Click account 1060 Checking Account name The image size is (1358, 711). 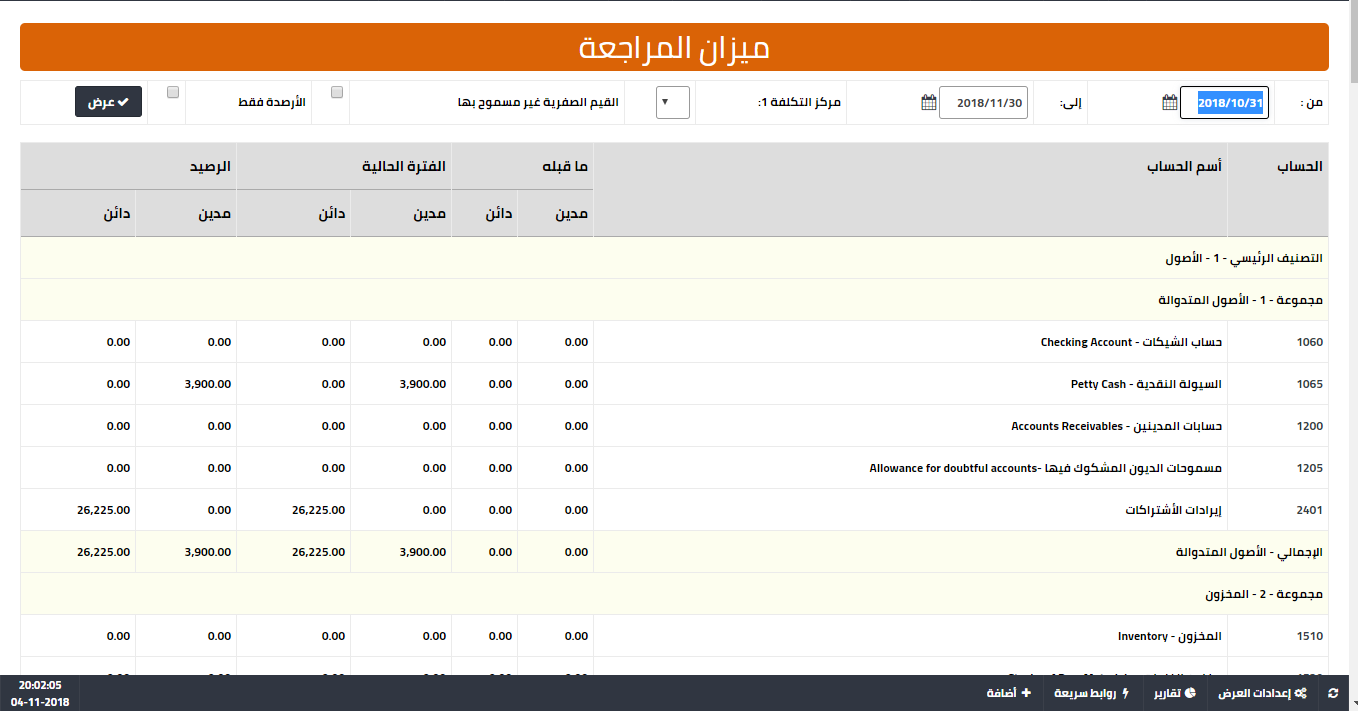(1131, 342)
